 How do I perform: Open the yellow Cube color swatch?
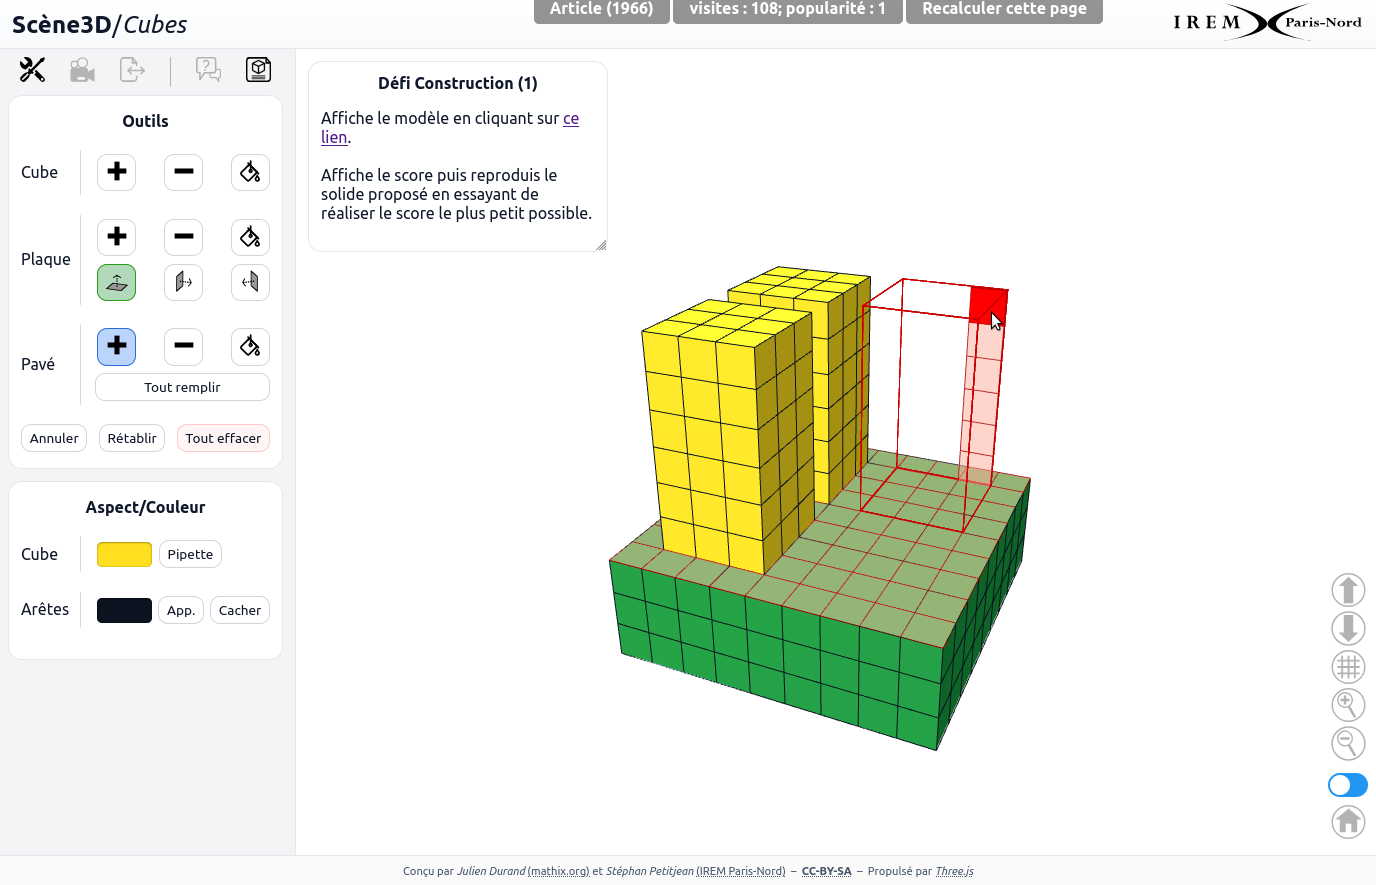point(124,555)
